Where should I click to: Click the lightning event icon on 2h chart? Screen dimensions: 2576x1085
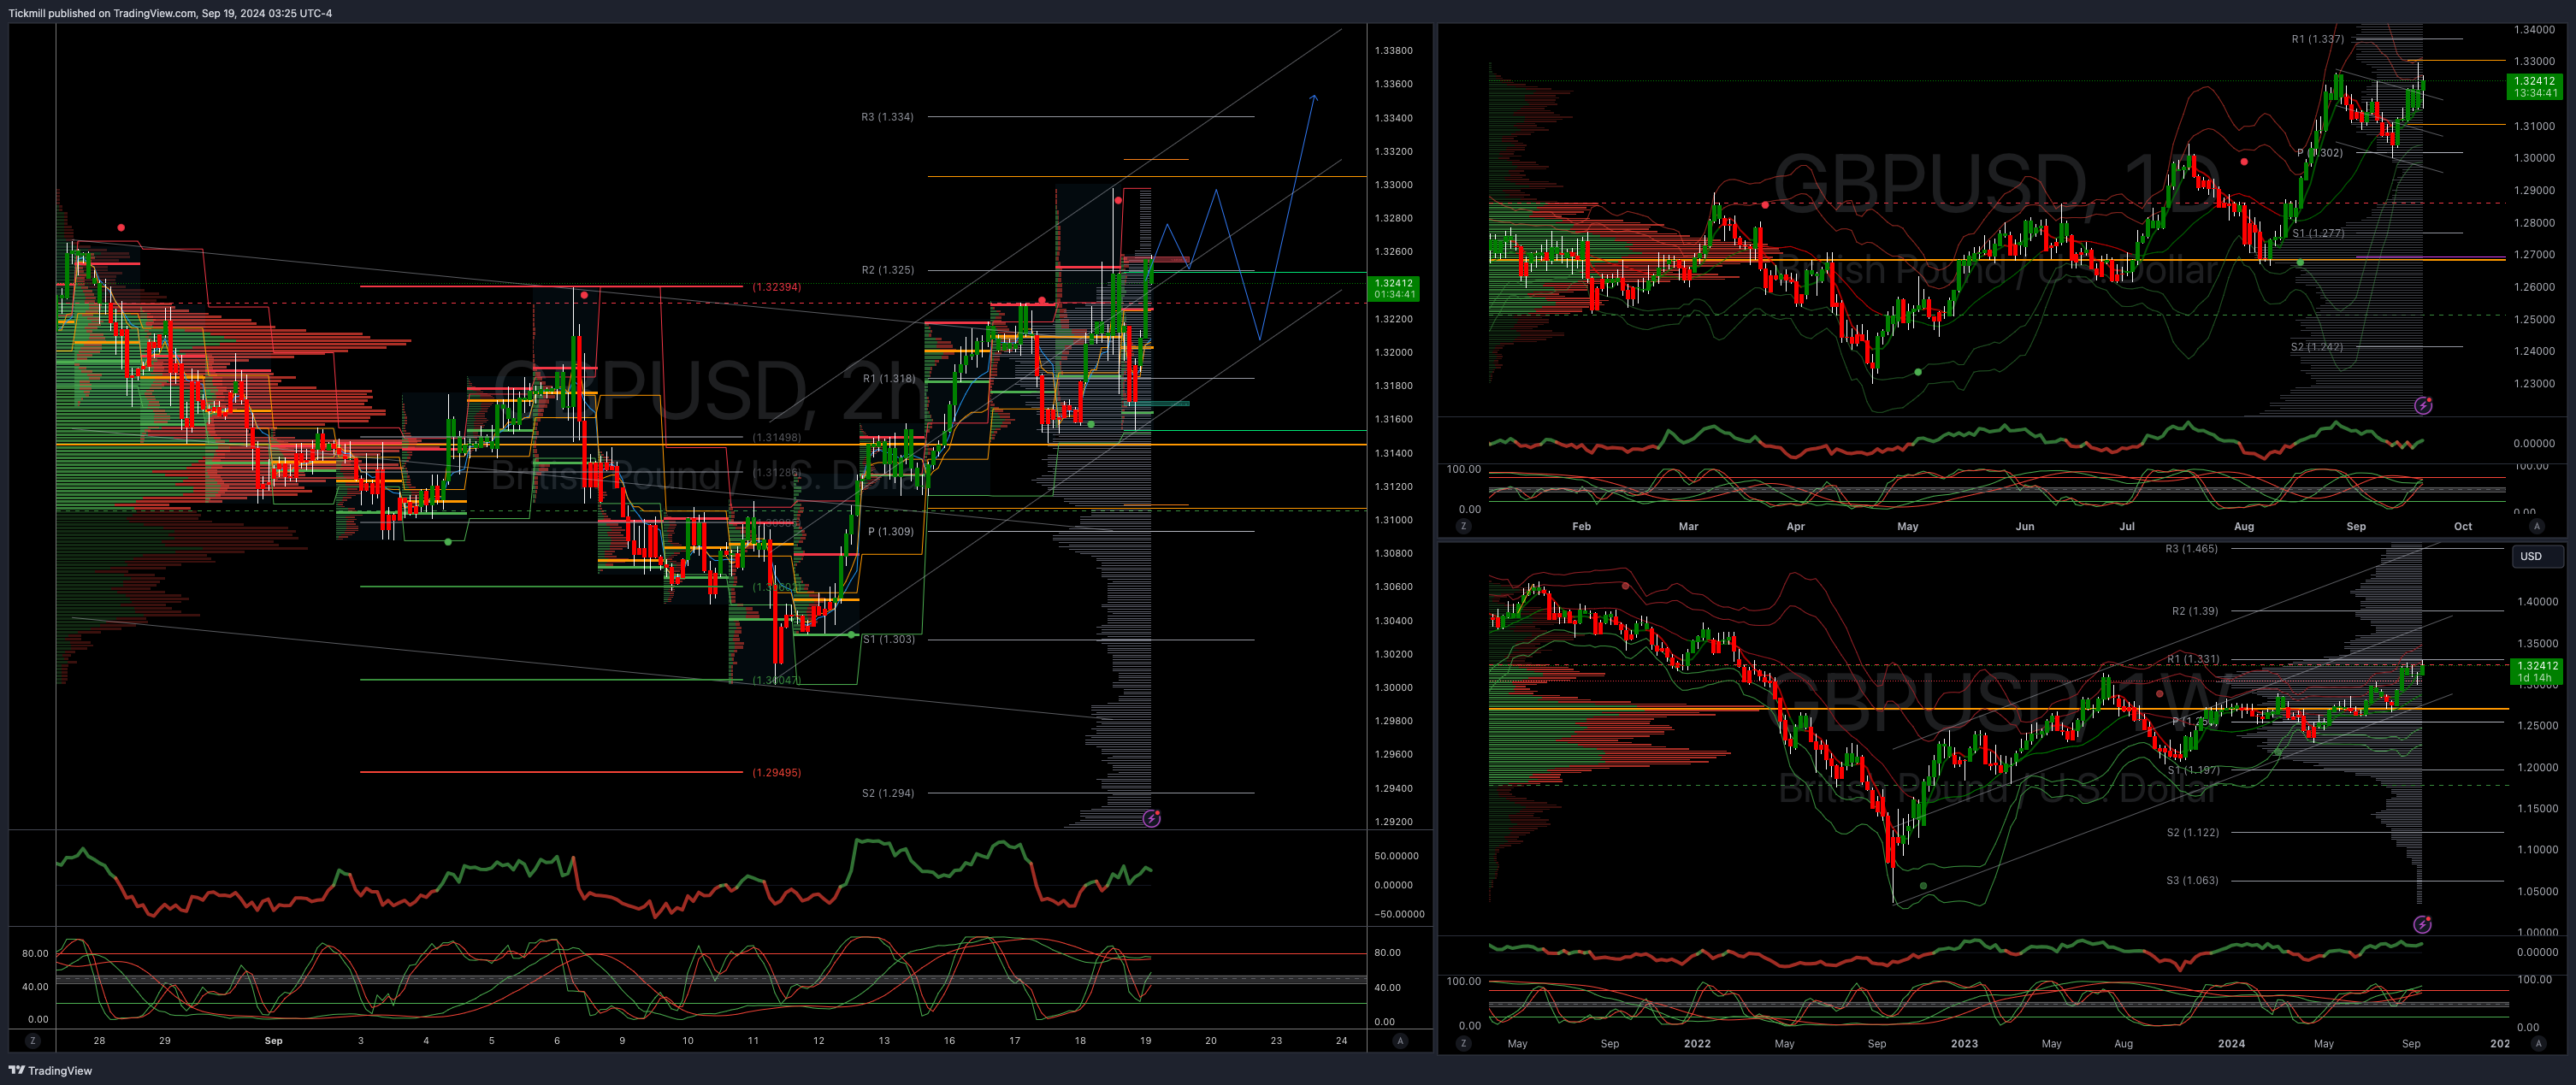[x=1152, y=819]
